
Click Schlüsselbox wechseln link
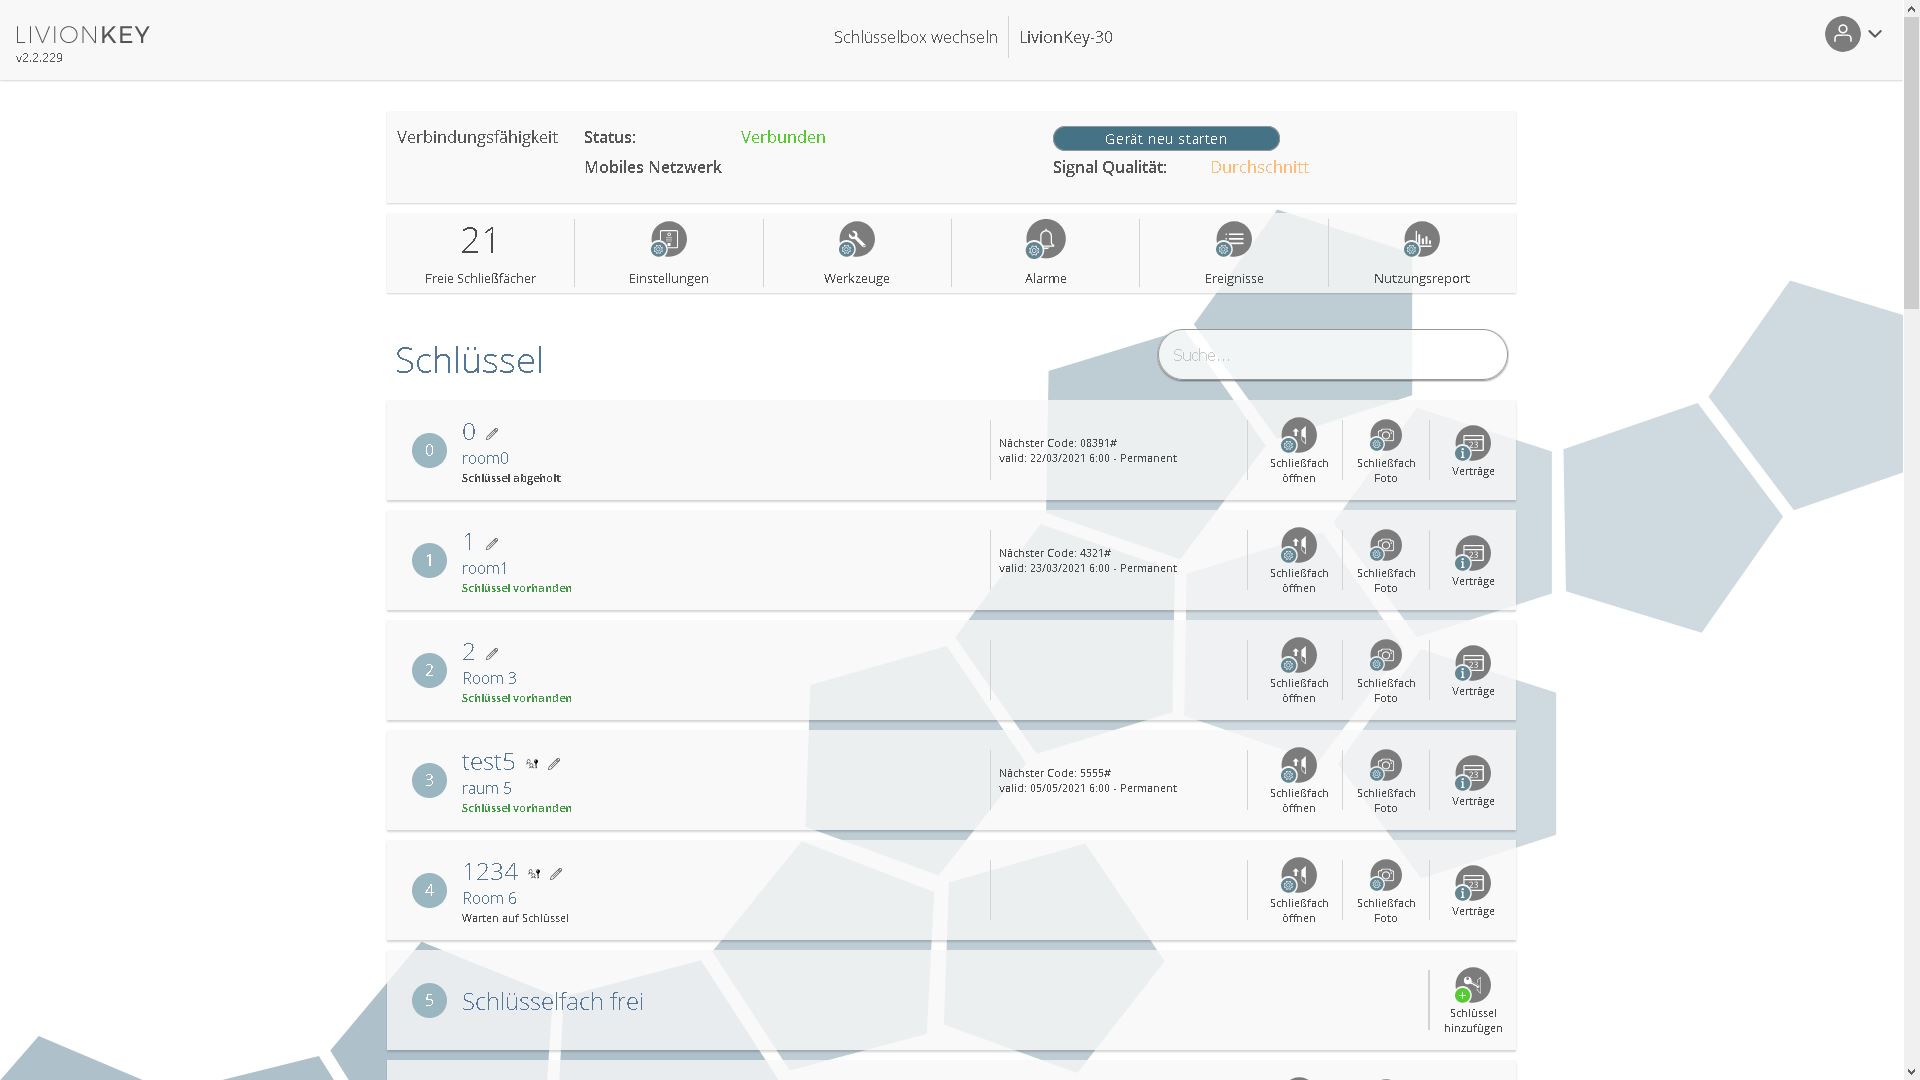pos(915,37)
